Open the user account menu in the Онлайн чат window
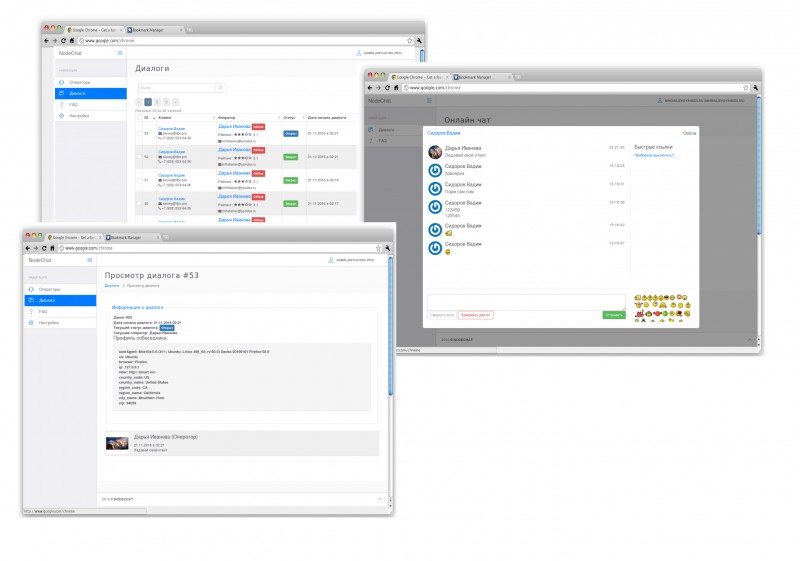Screen dimensions: 800x561 pos(700,100)
